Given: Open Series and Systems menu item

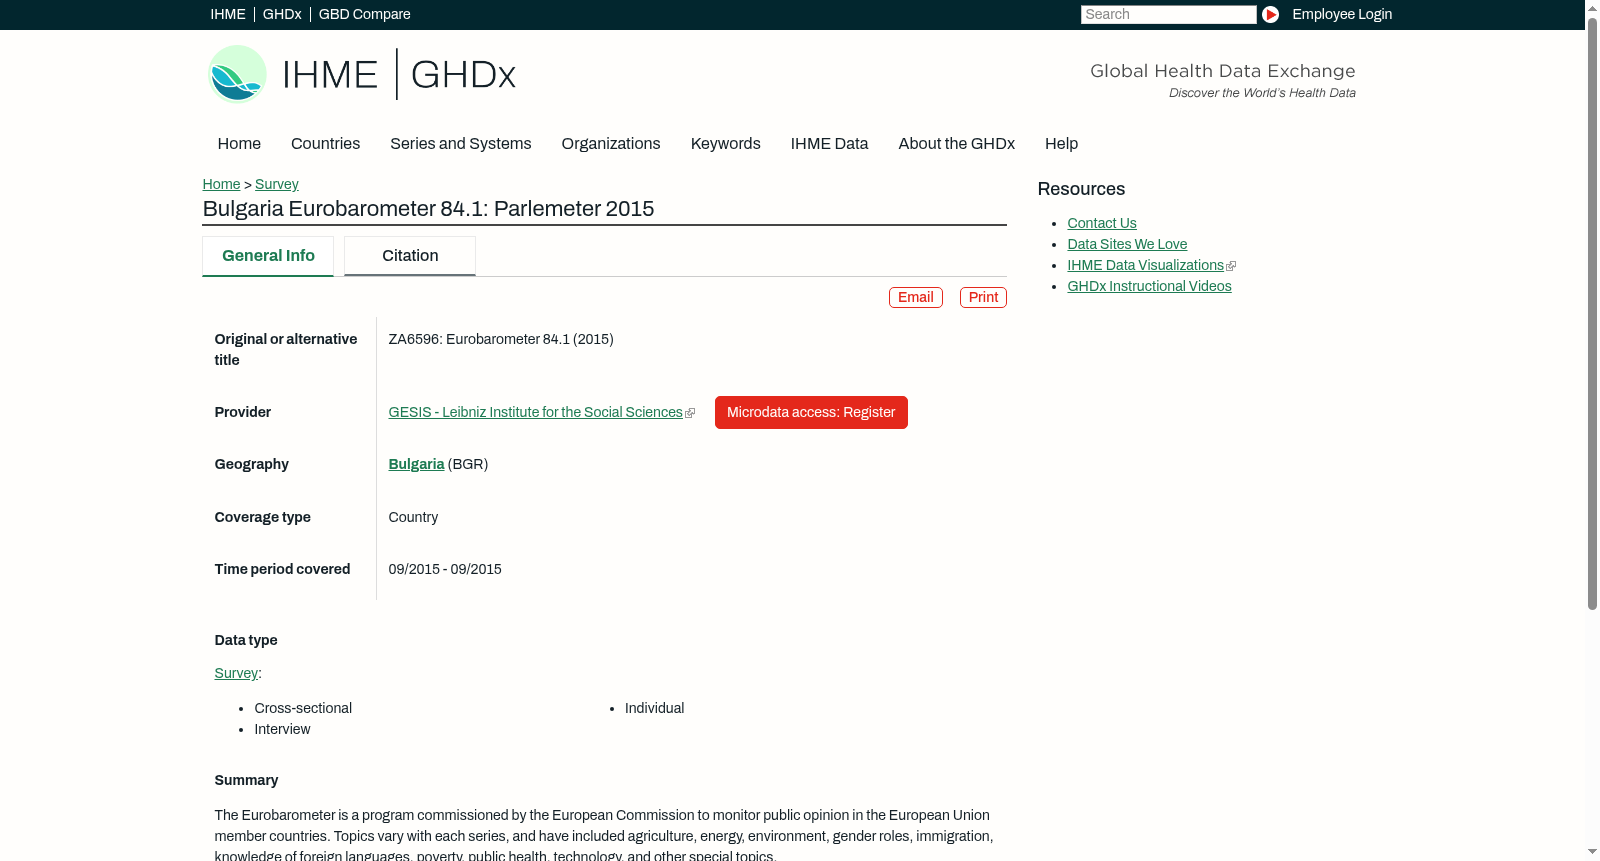Looking at the screenshot, I should [460, 144].
